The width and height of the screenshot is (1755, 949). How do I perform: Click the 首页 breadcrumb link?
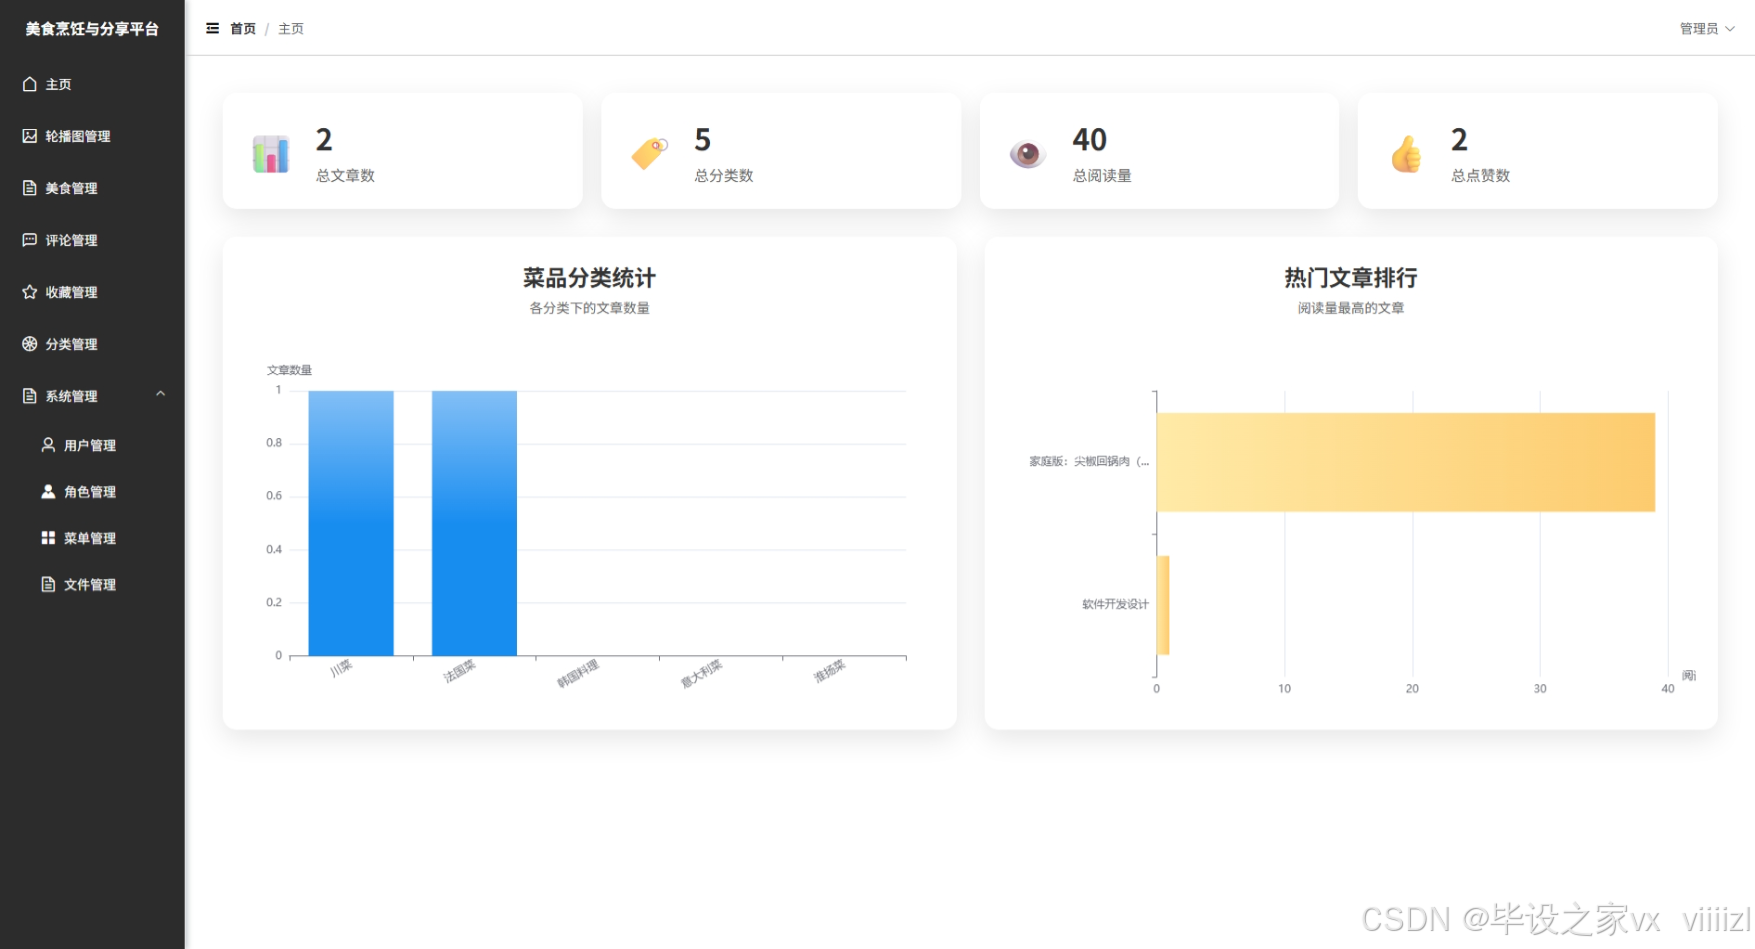tap(243, 29)
